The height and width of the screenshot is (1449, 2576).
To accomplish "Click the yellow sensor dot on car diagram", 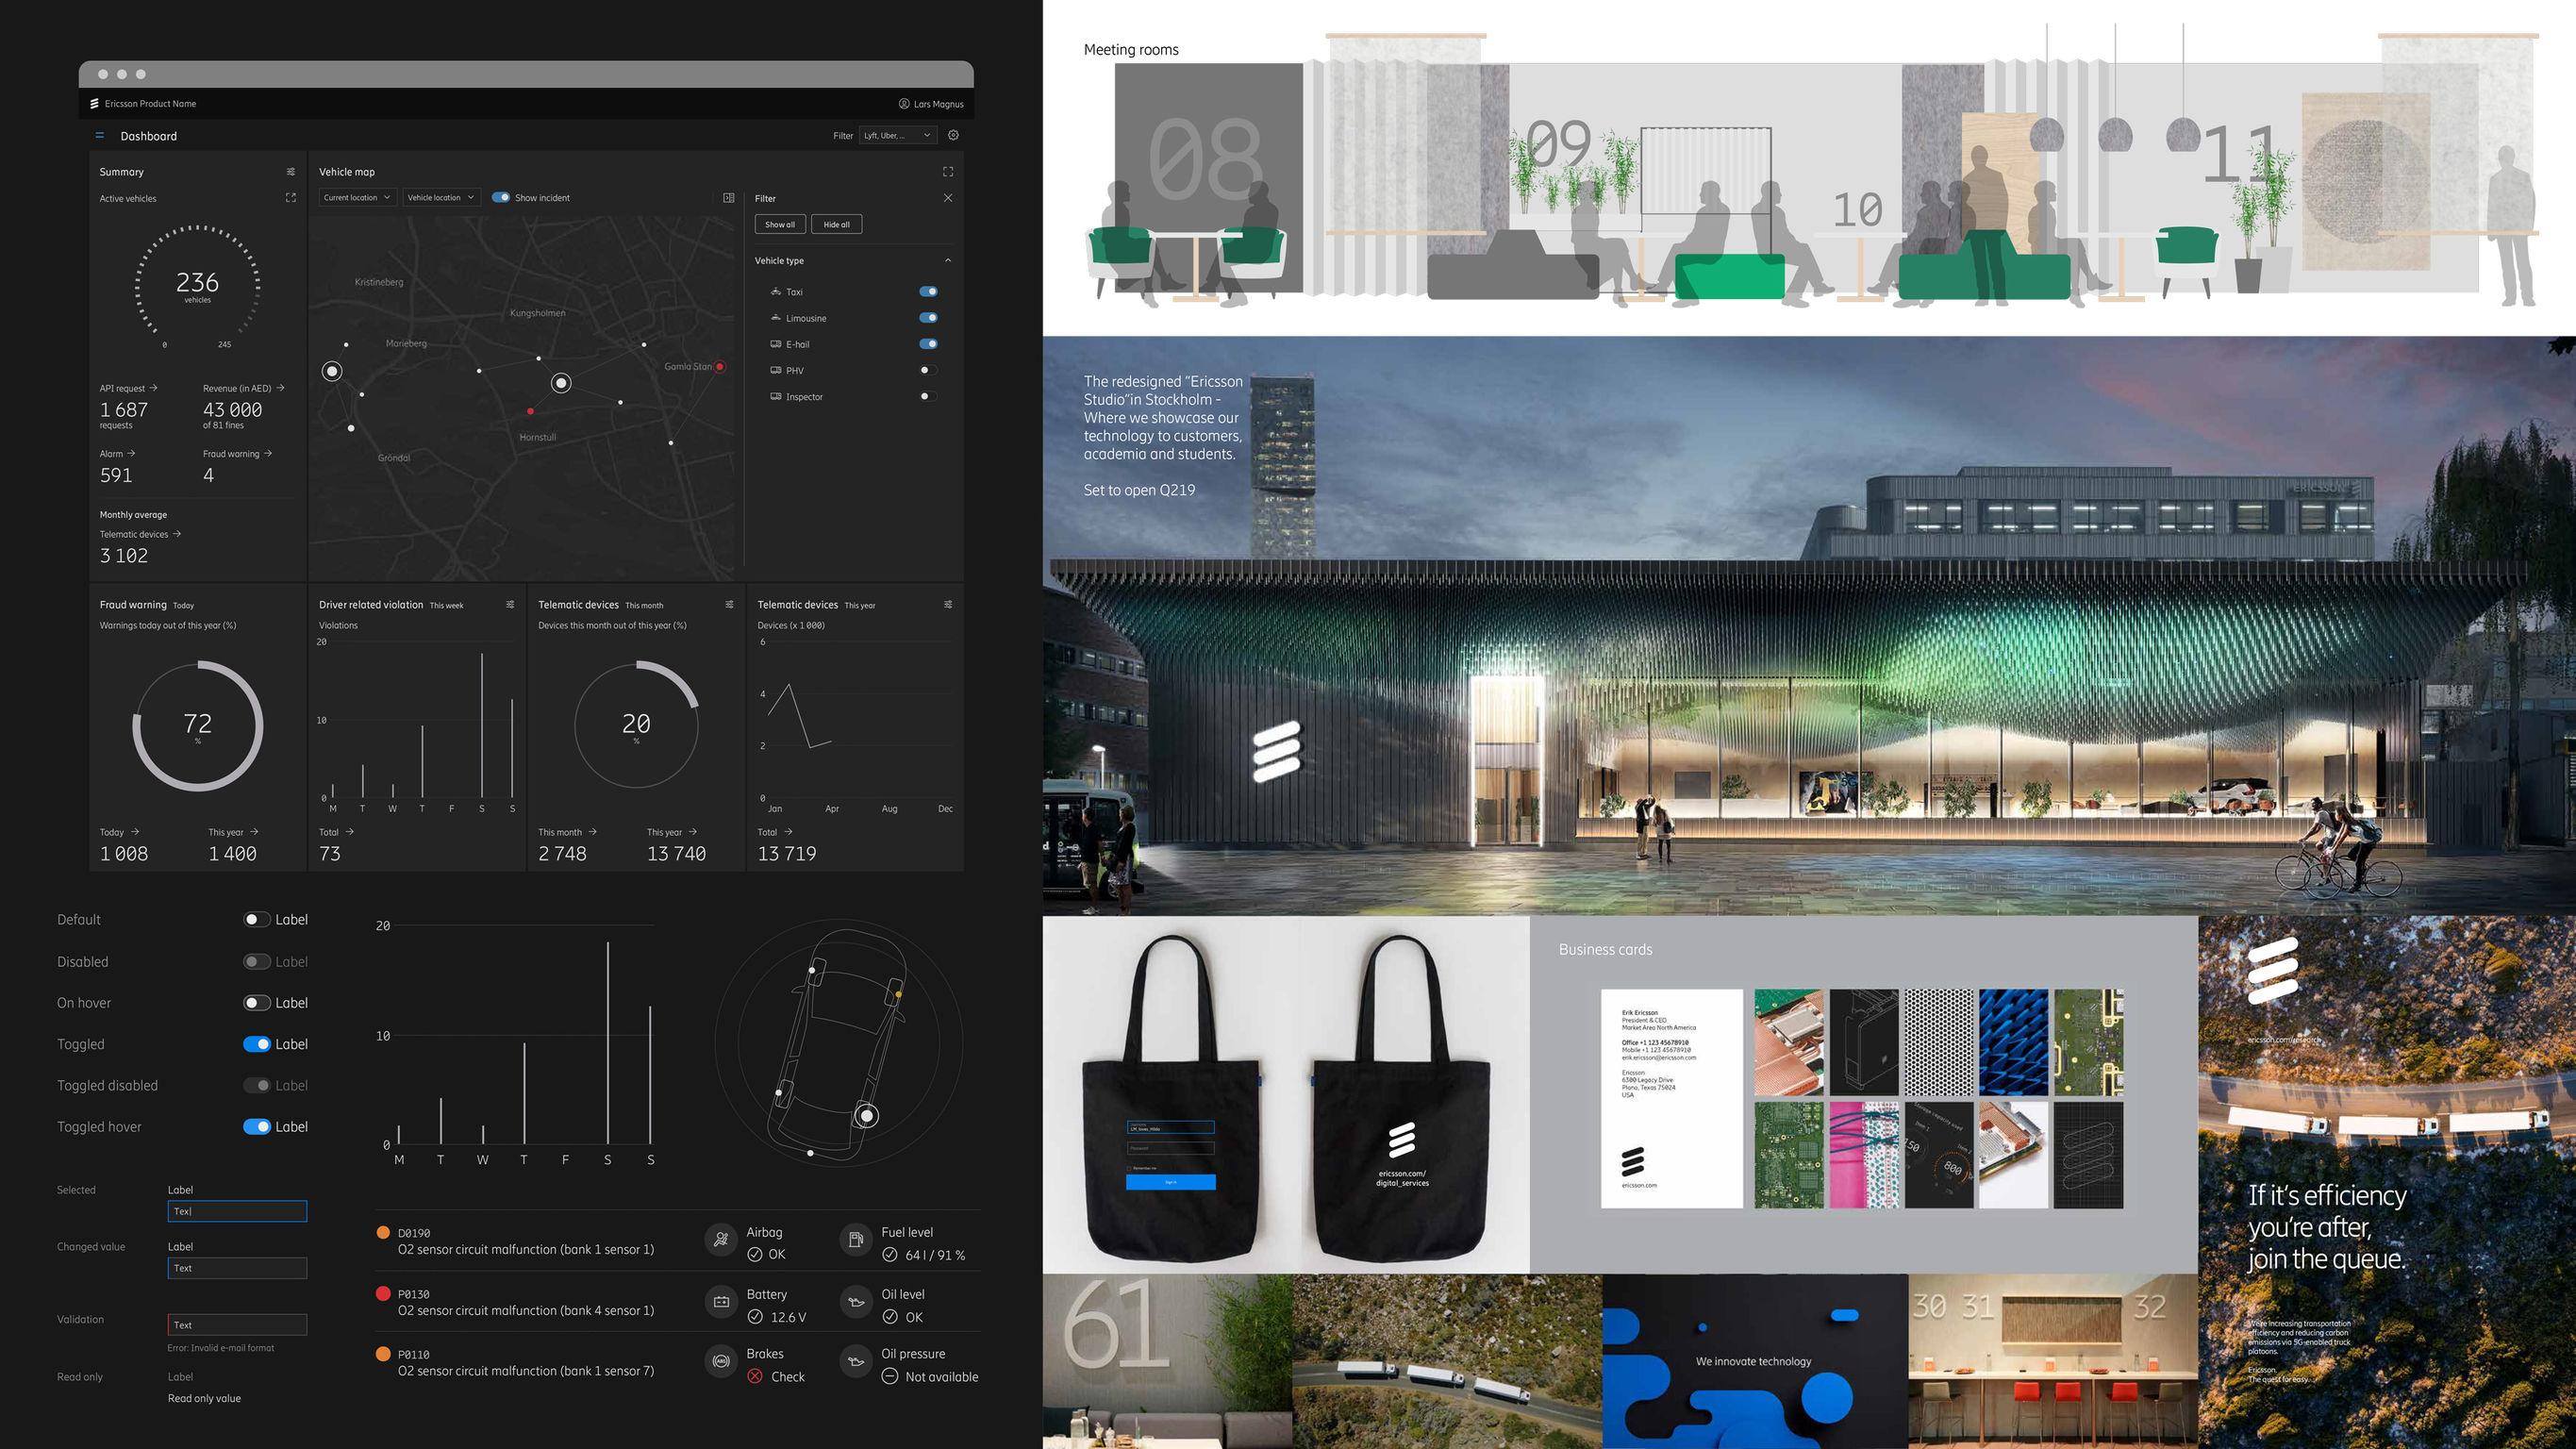I will tap(898, 994).
